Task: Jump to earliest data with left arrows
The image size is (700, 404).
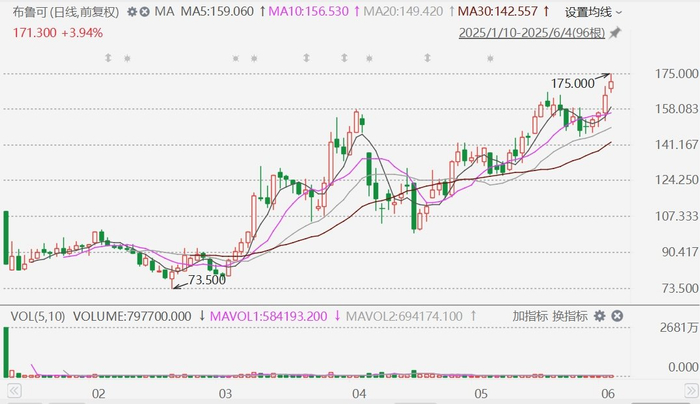Action: pyautogui.click(x=14, y=391)
